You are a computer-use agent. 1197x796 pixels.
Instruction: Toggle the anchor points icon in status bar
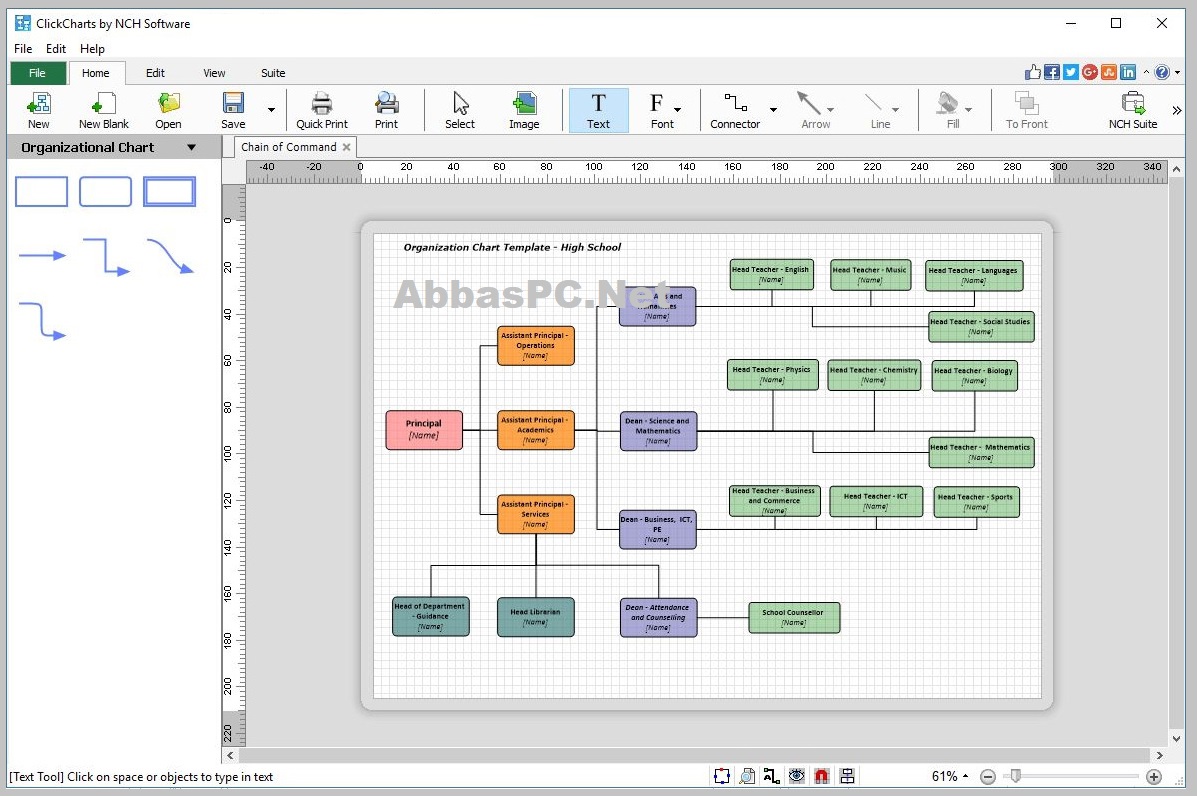(x=721, y=776)
